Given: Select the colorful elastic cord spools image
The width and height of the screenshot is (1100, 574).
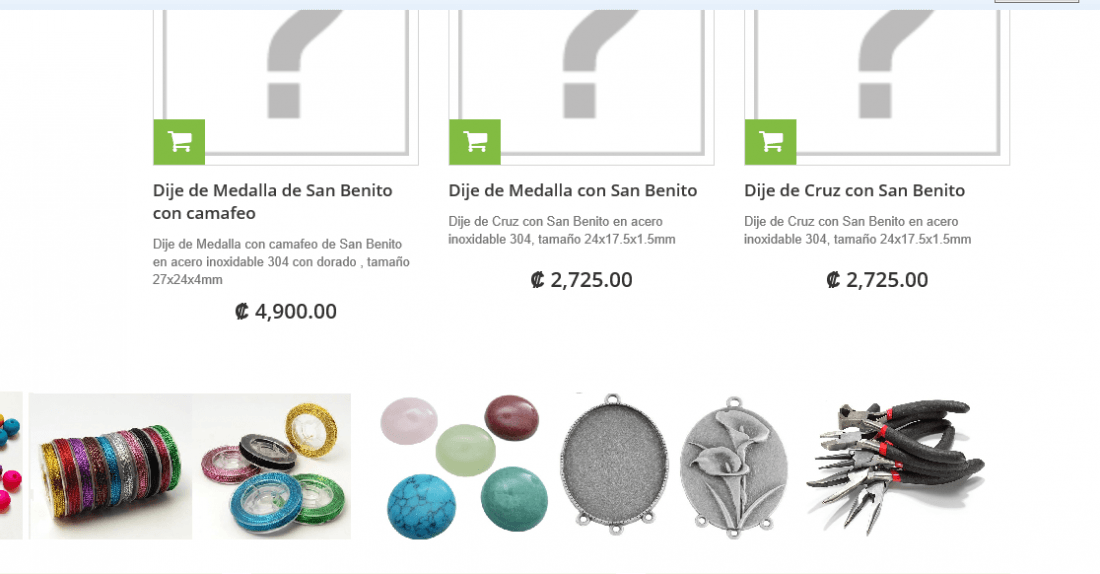Looking at the screenshot, I should 271,466.
